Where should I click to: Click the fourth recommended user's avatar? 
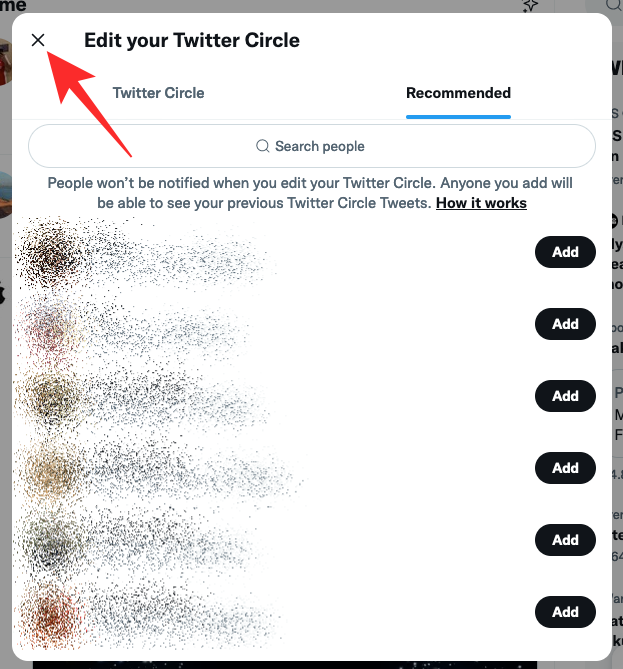tap(51, 468)
